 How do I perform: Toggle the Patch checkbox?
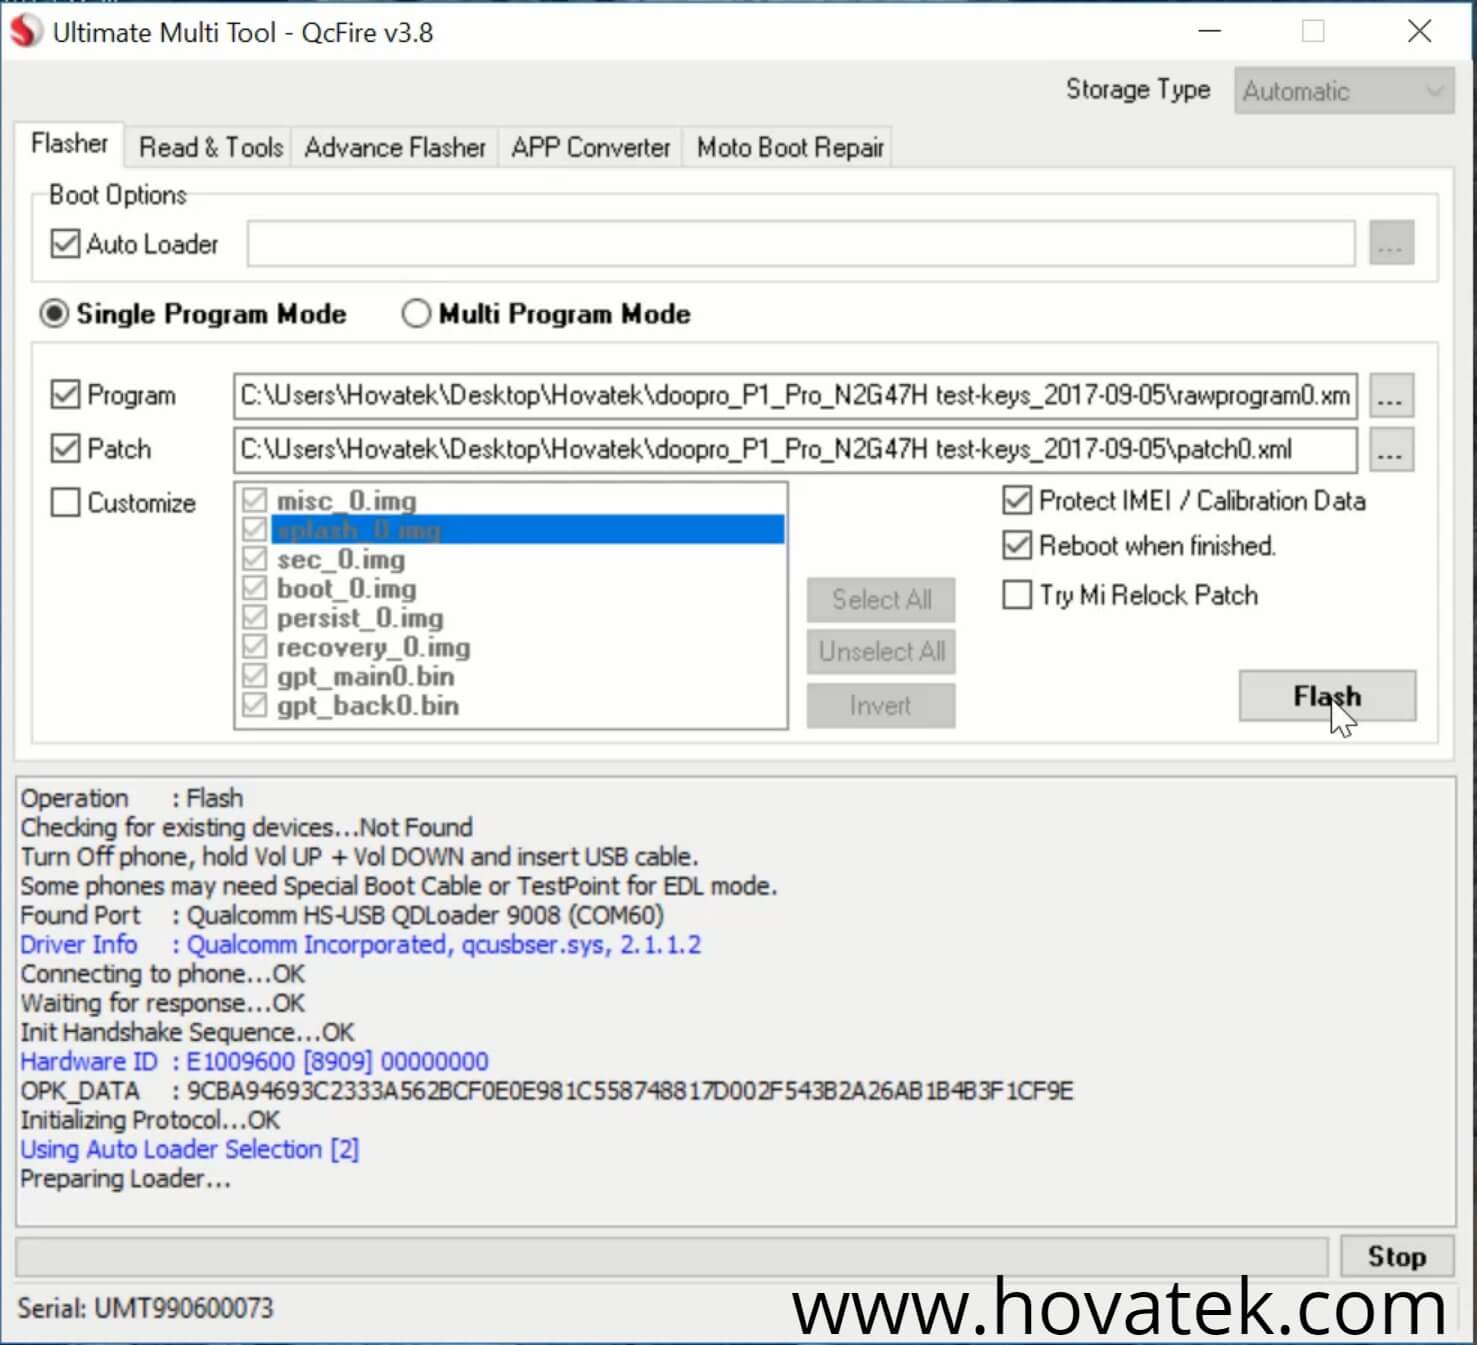click(65, 449)
